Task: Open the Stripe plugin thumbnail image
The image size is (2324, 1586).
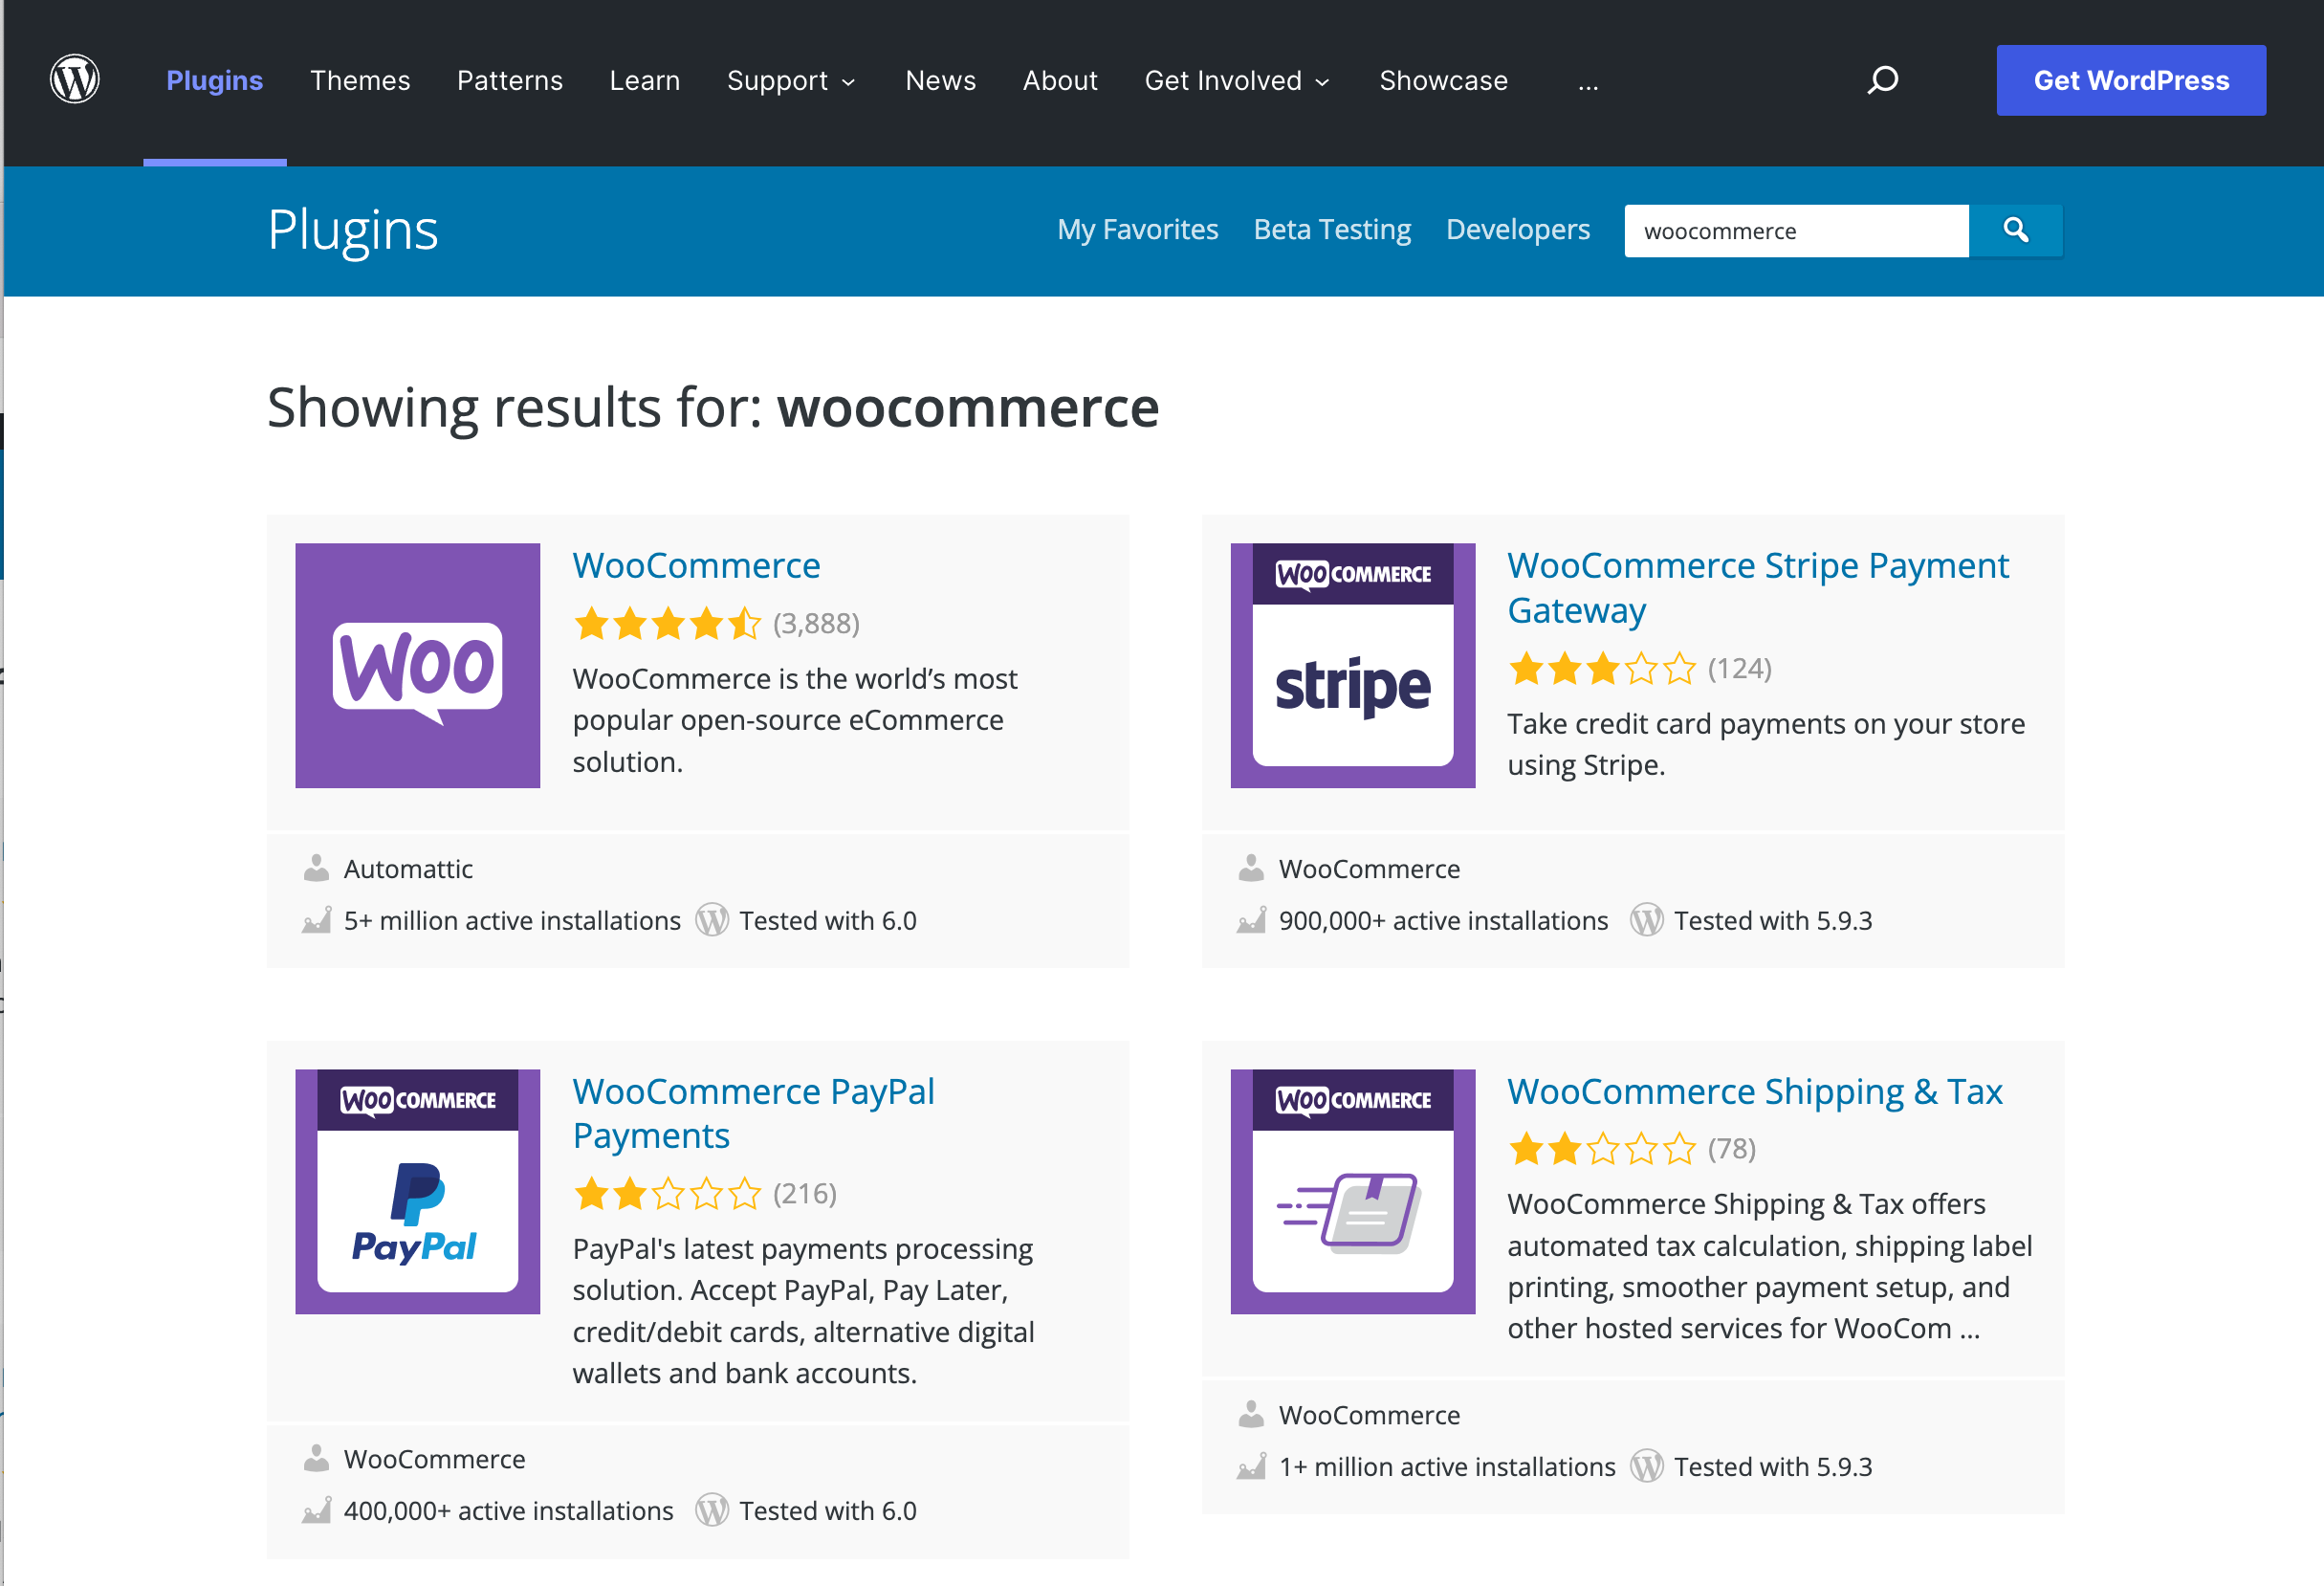Action: pos(1352,665)
